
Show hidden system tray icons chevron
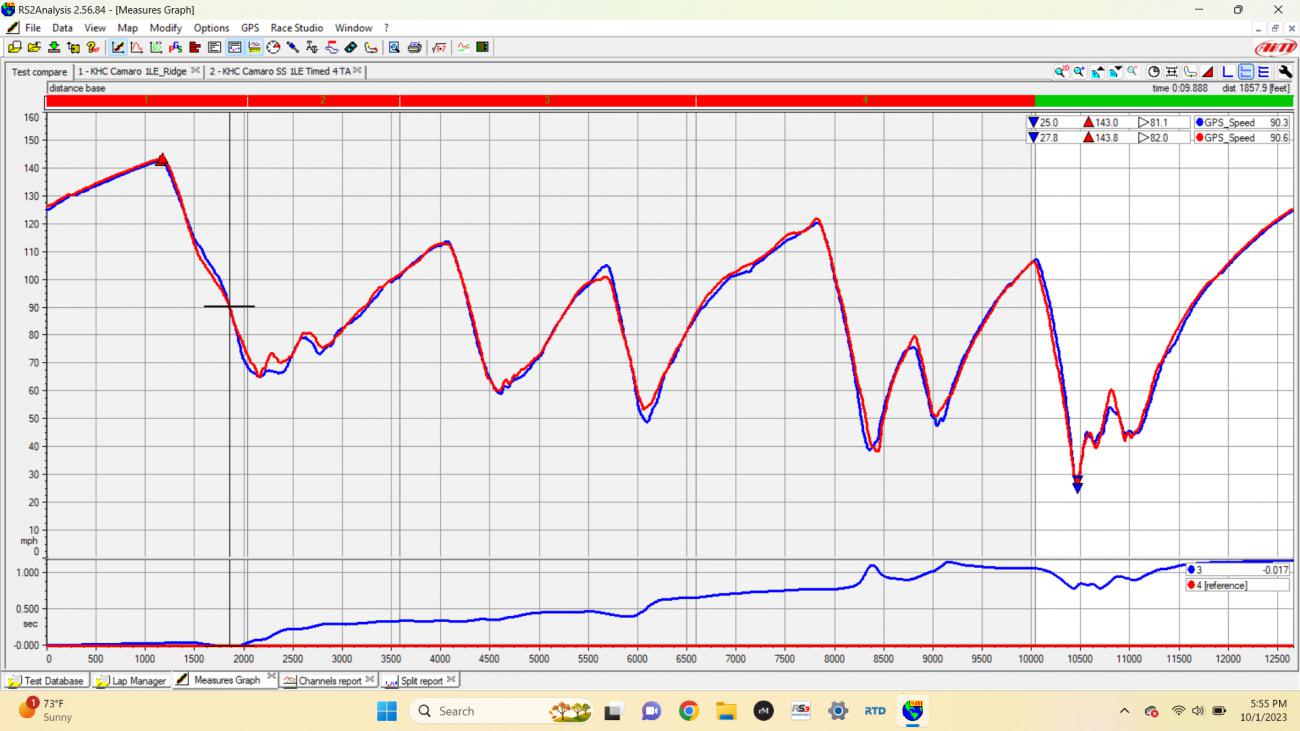click(x=1124, y=711)
